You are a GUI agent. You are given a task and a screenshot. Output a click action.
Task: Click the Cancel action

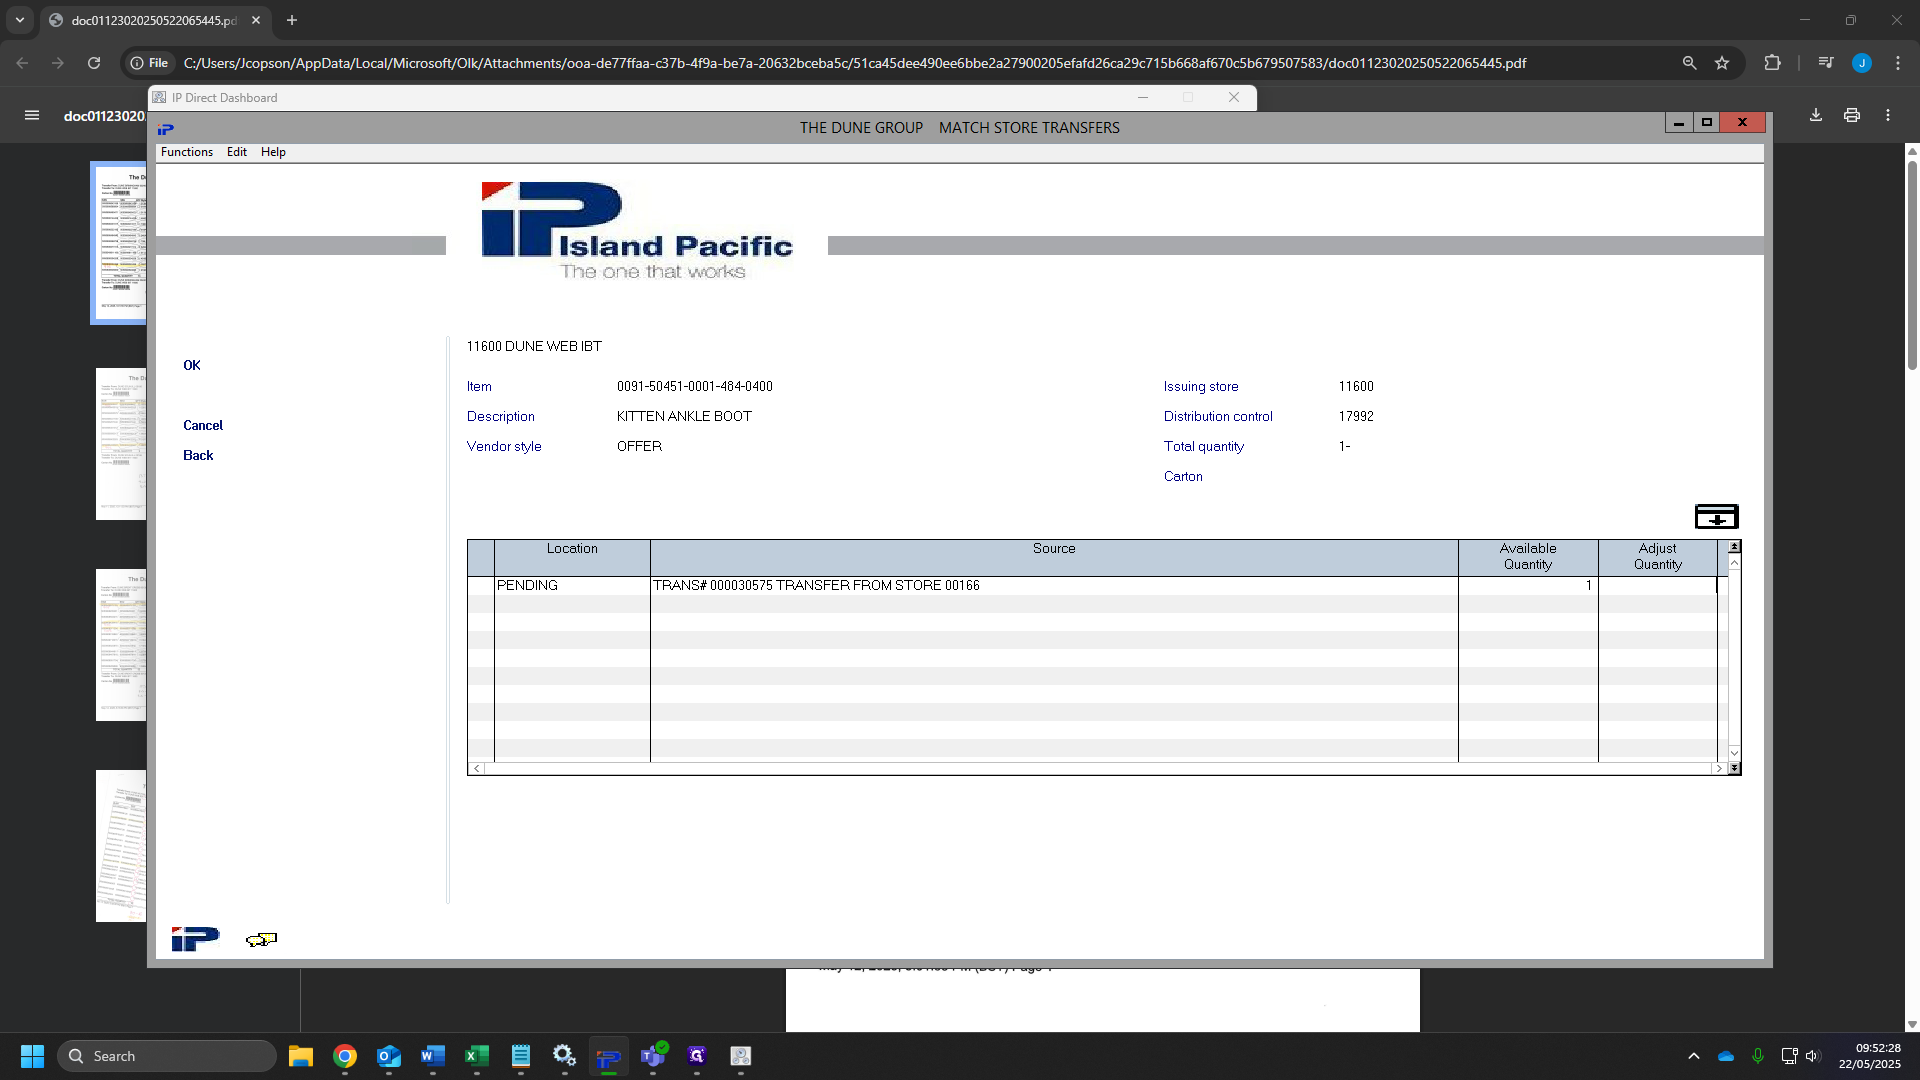coord(203,425)
